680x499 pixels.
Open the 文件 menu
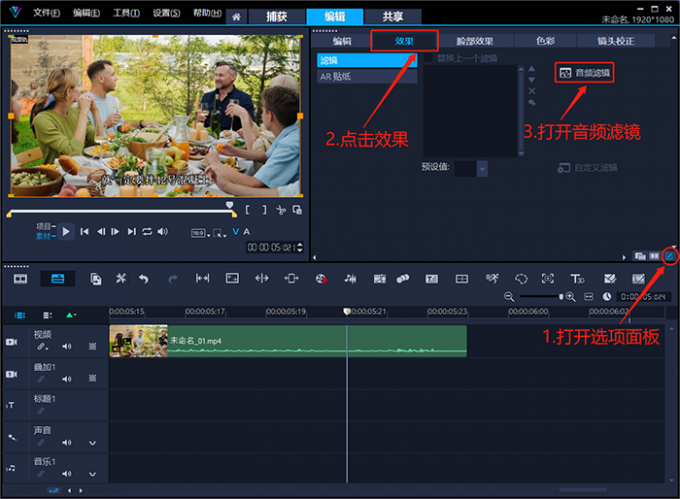click(x=46, y=13)
